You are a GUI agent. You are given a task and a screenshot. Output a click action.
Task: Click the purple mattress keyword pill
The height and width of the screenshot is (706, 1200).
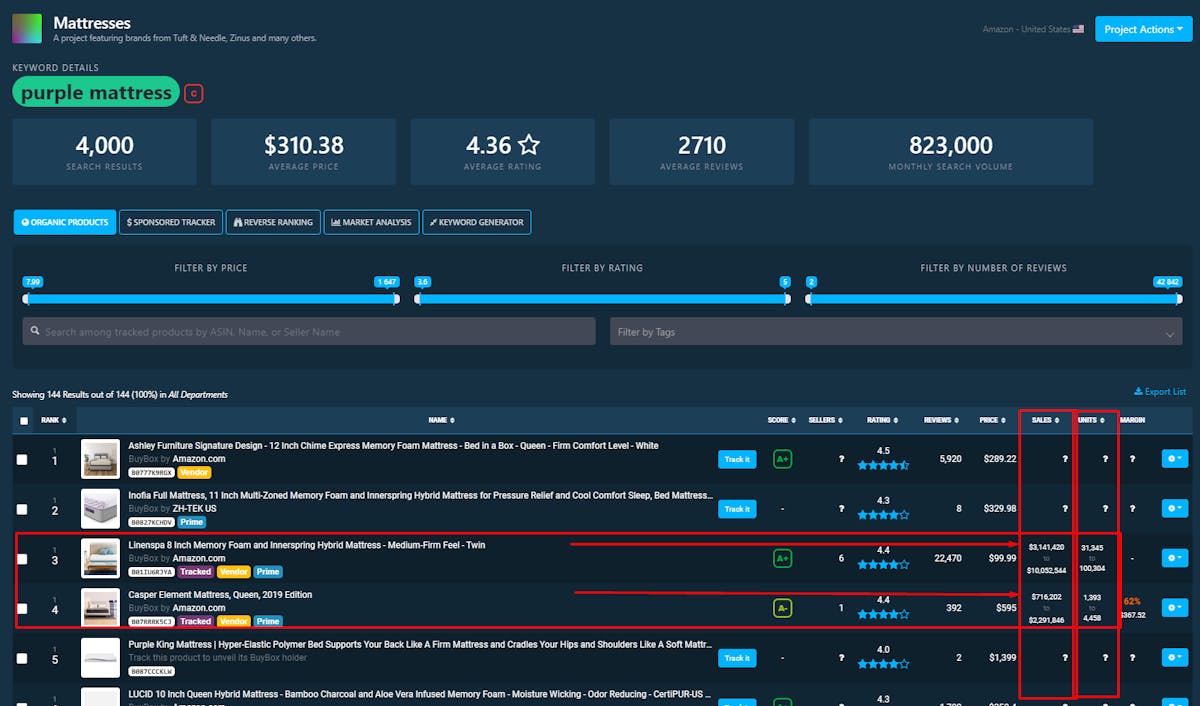(x=96, y=93)
